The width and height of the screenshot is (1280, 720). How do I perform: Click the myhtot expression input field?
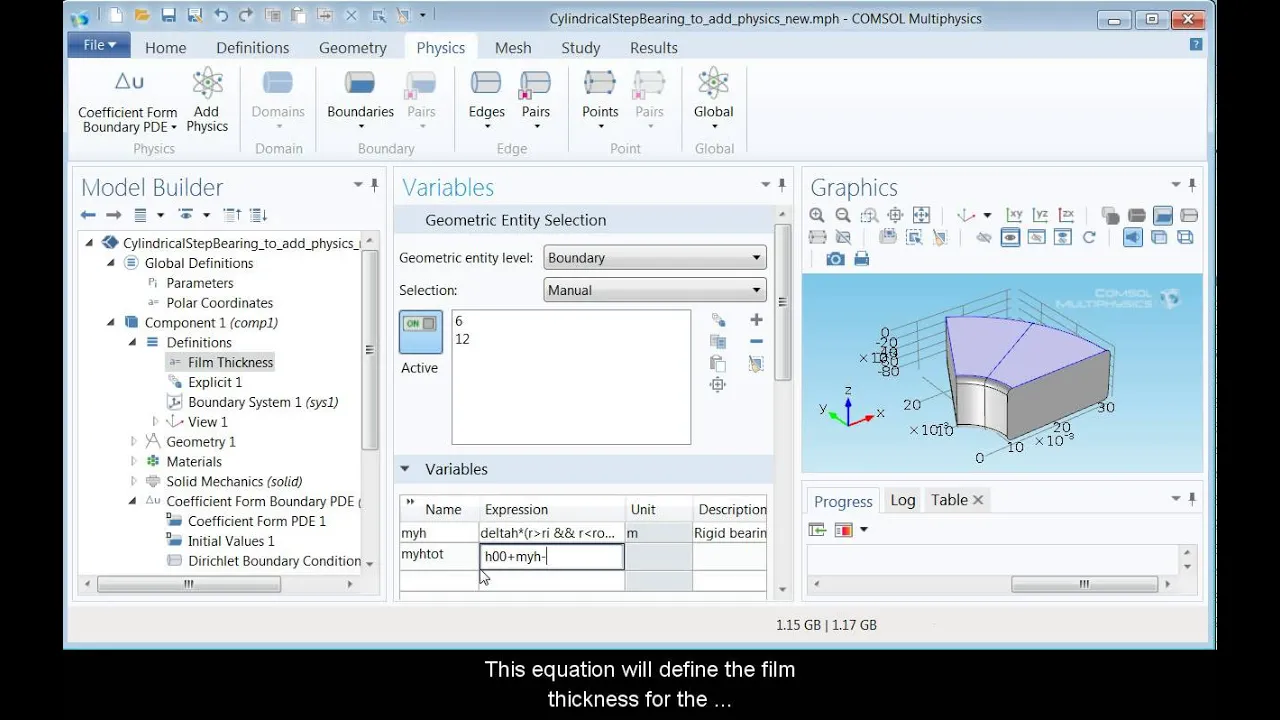click(x=553, y=557)
